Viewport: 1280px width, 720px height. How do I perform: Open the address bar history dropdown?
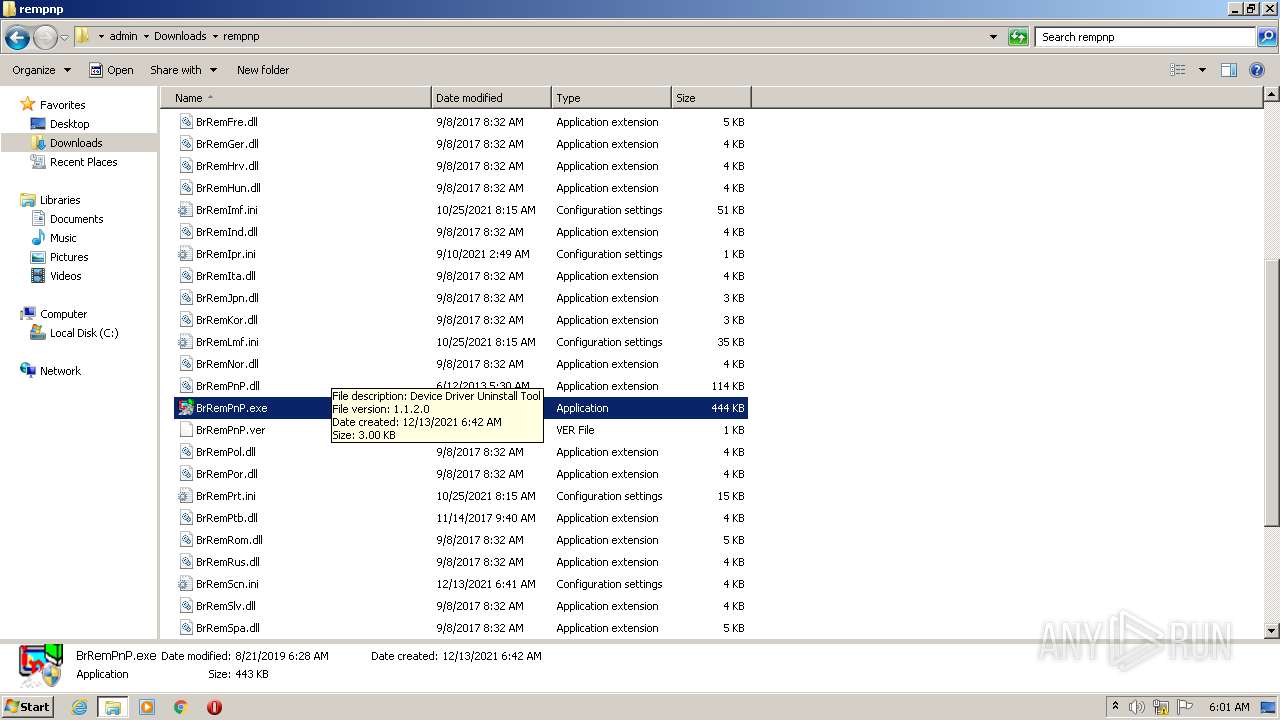[993, 37]
